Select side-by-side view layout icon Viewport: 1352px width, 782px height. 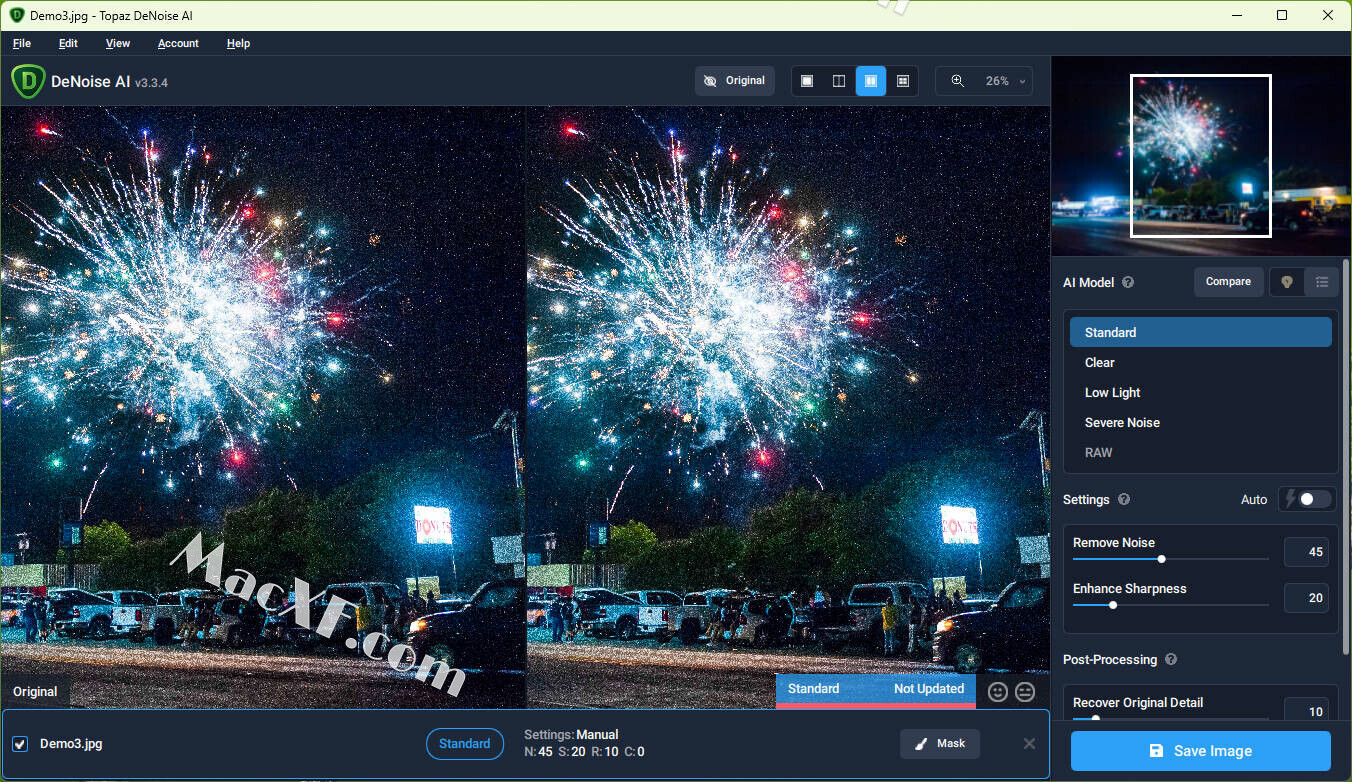pos(871,81)
